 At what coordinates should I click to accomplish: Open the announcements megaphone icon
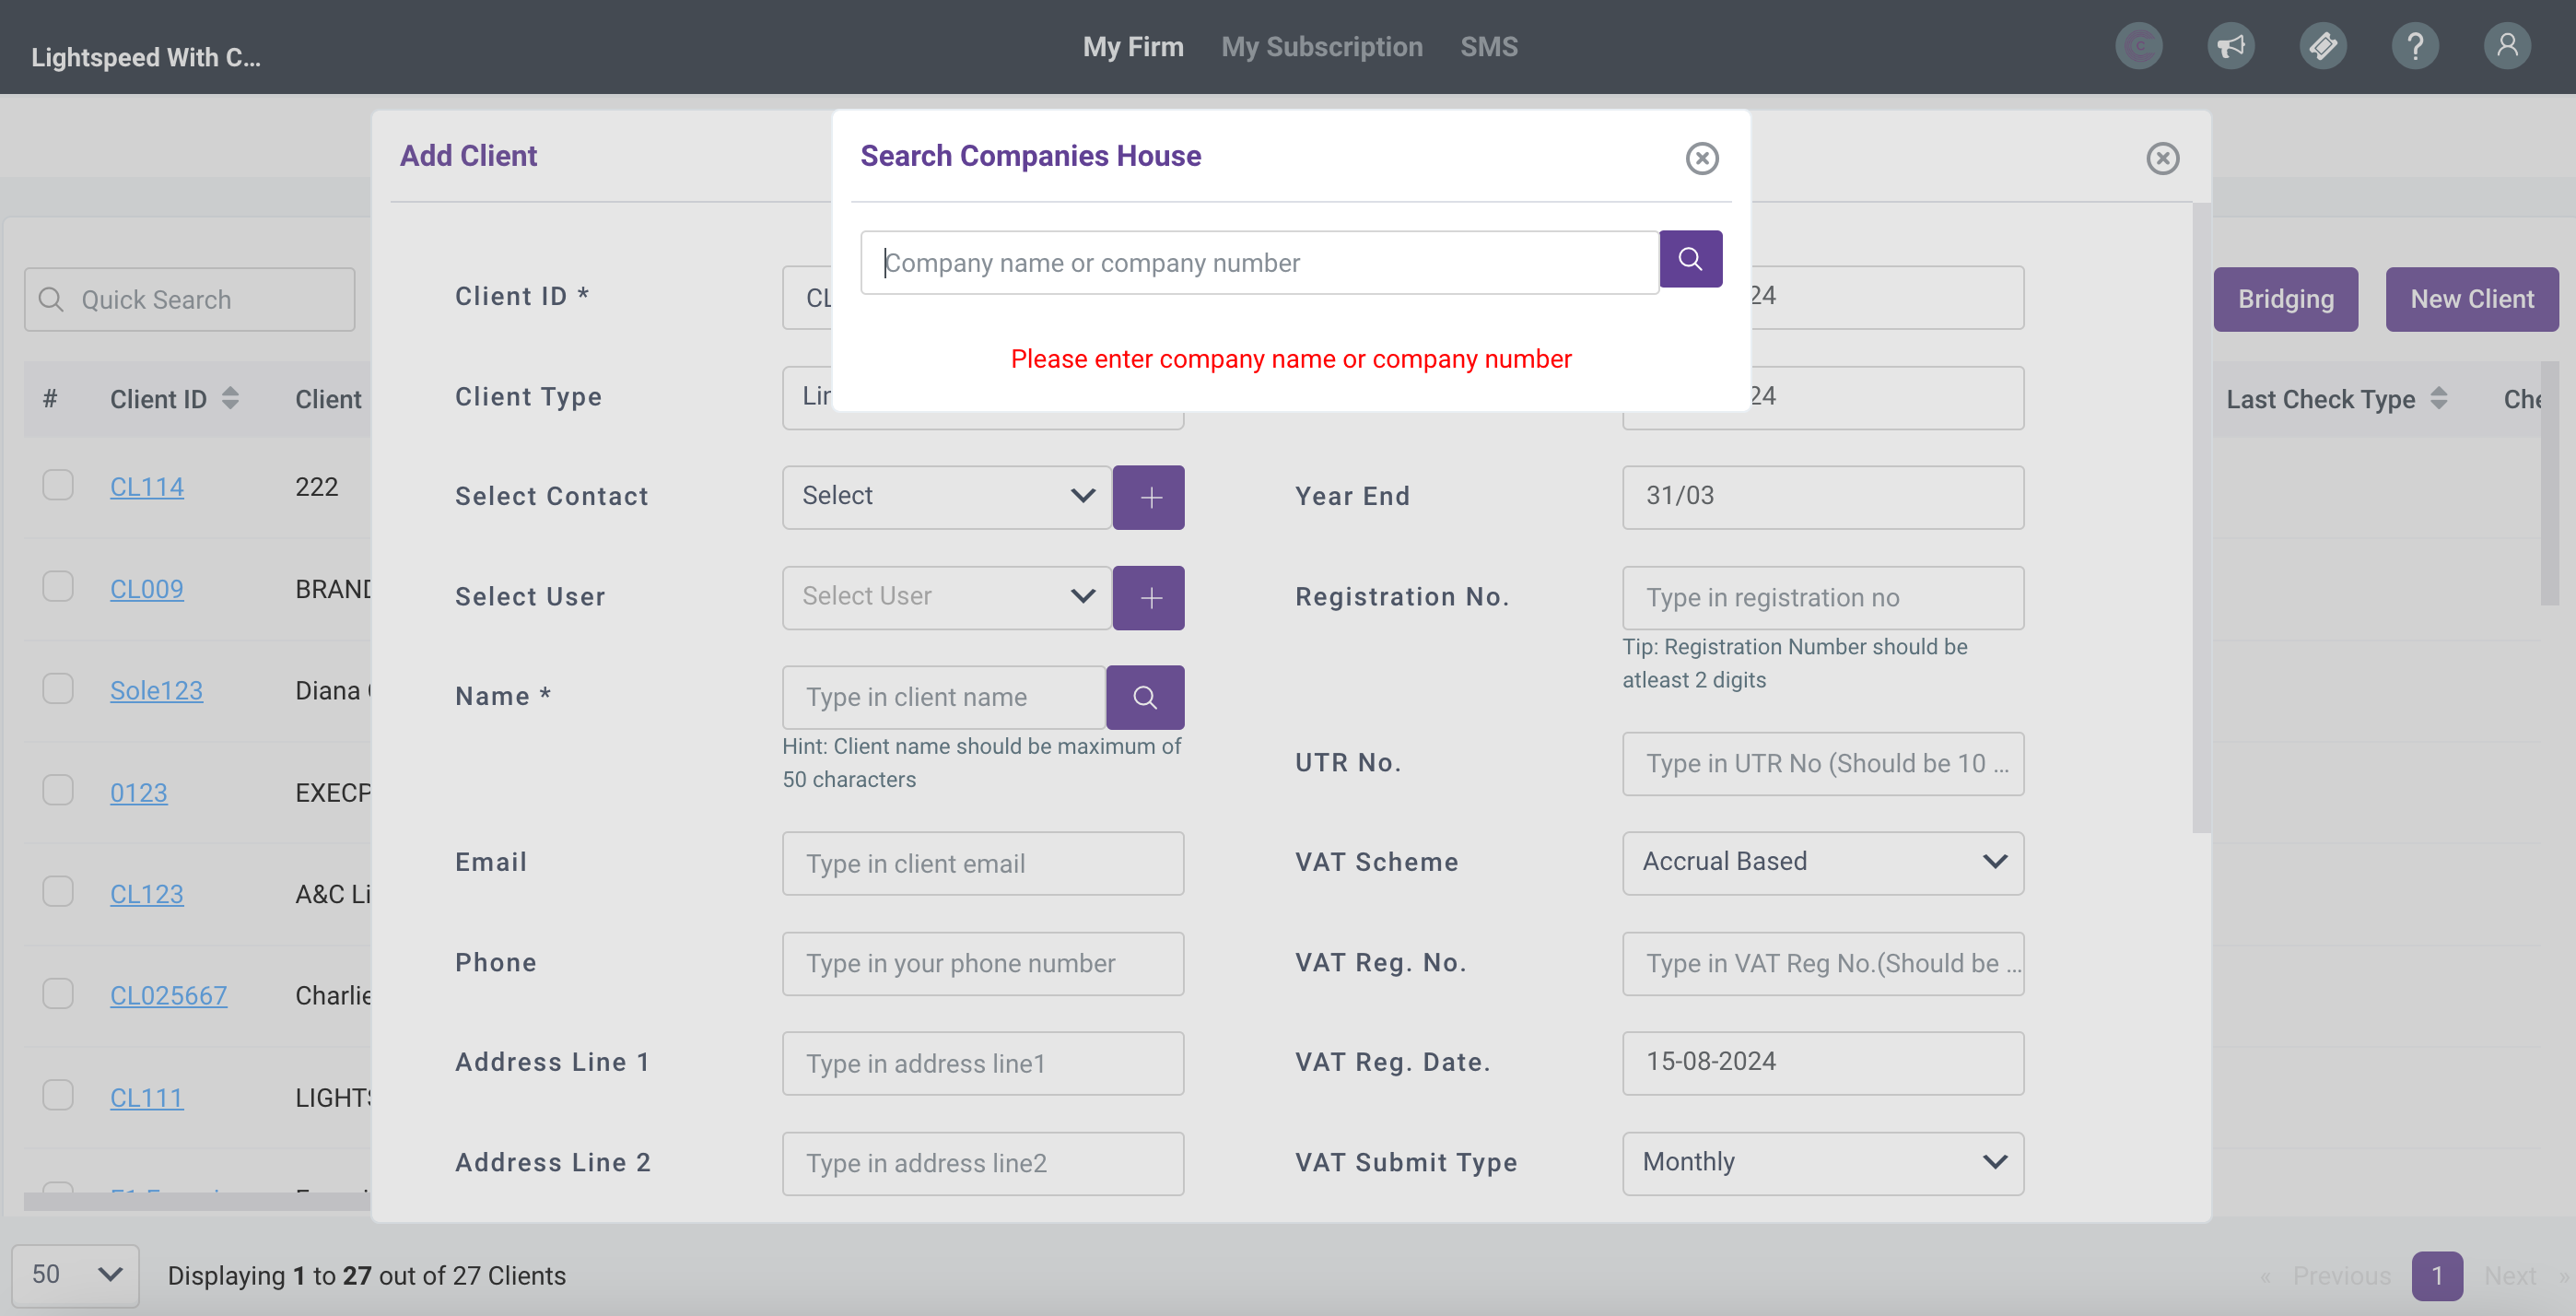2230,46
